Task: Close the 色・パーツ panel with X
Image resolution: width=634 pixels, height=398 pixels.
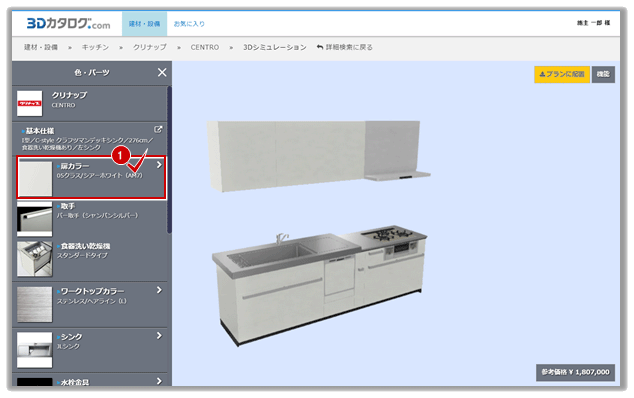Action: [x=162, y=72]
